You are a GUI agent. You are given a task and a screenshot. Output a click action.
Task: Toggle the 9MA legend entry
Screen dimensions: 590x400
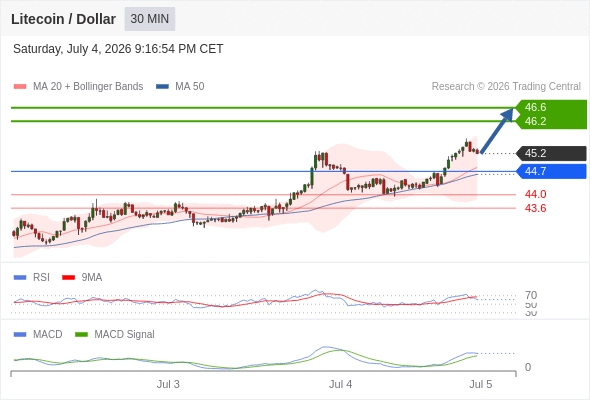coord(82,277)
